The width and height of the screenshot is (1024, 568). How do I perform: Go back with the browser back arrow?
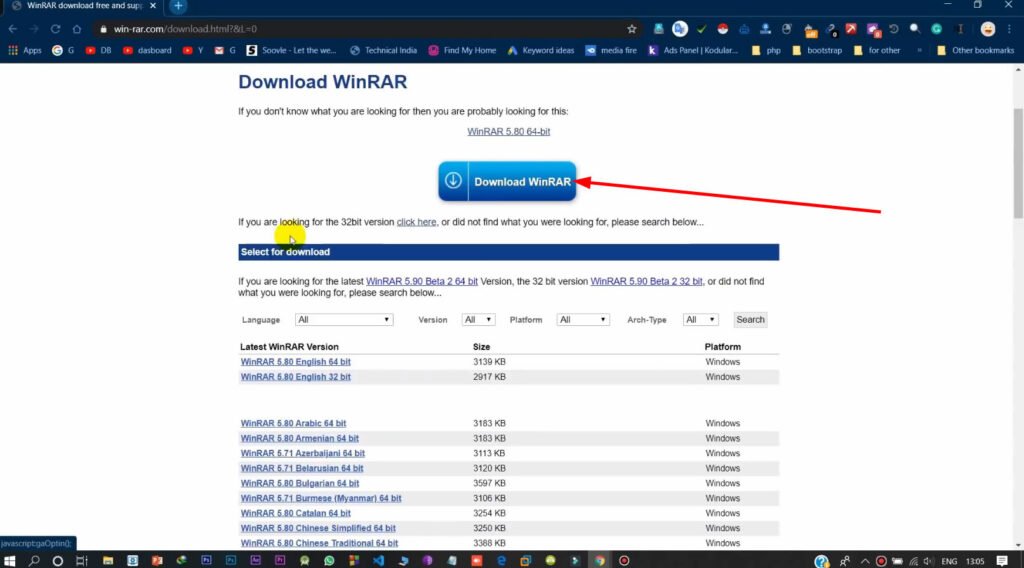13,29
